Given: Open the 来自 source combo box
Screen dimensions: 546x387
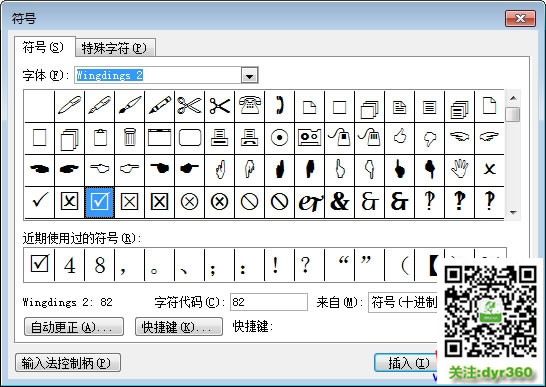Looking at the screenshot, I should [403, 302].
